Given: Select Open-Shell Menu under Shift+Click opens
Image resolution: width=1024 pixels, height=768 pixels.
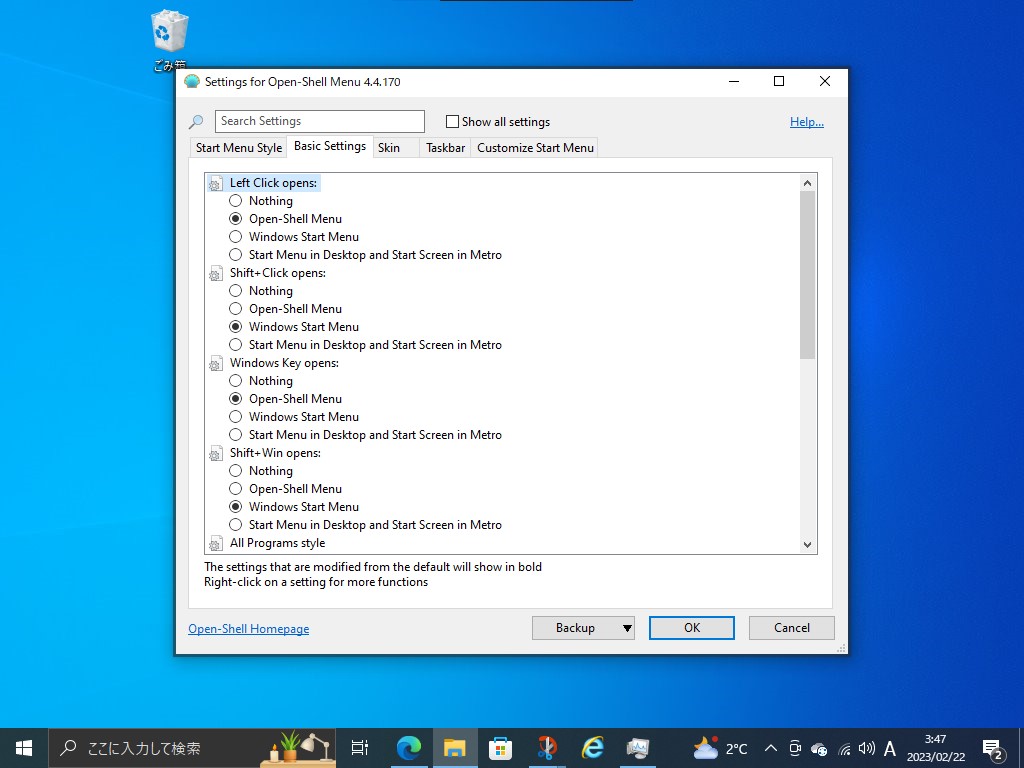Looking at the screenshot, I should [236, 309].
